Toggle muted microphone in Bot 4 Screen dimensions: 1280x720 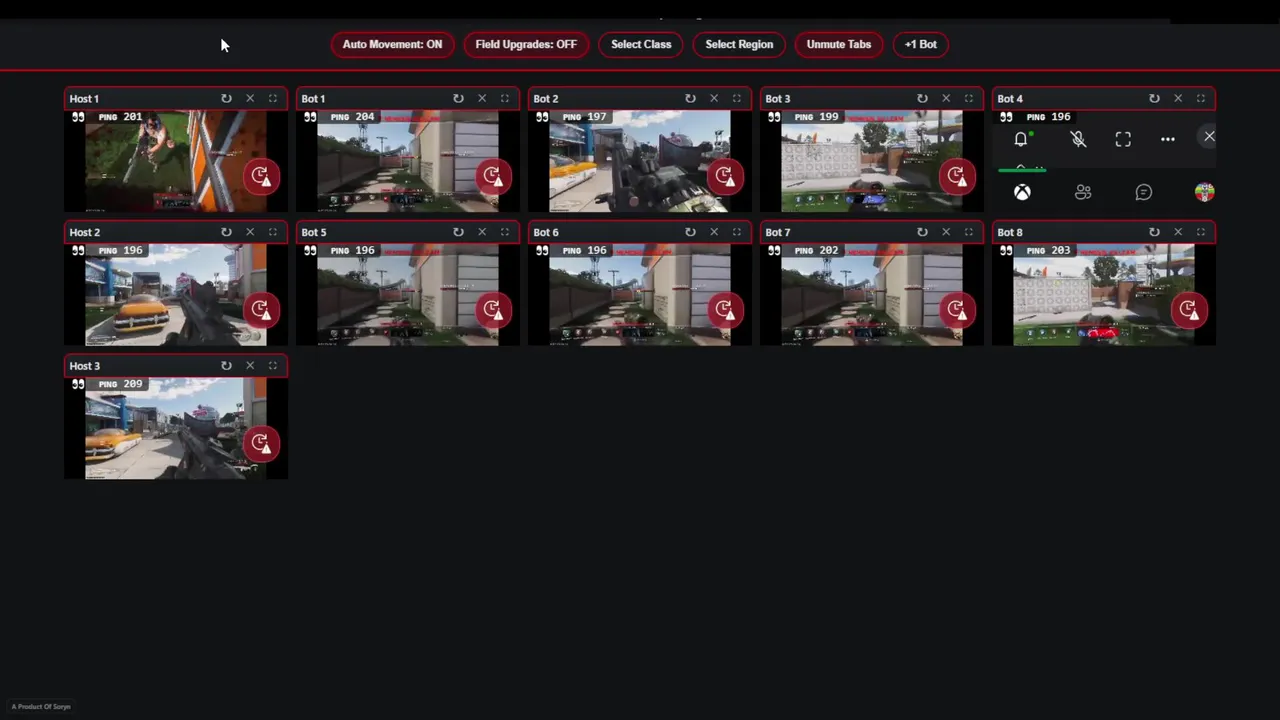coord(1078,139)
